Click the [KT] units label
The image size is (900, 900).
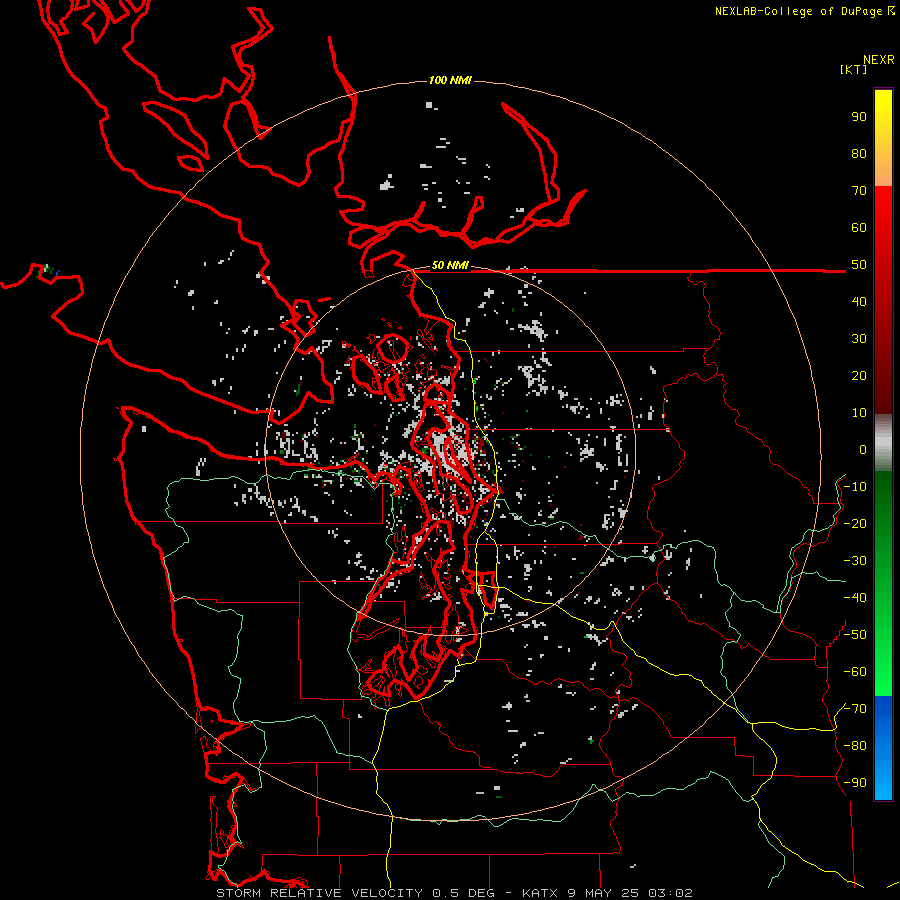[x=854, y=69]
